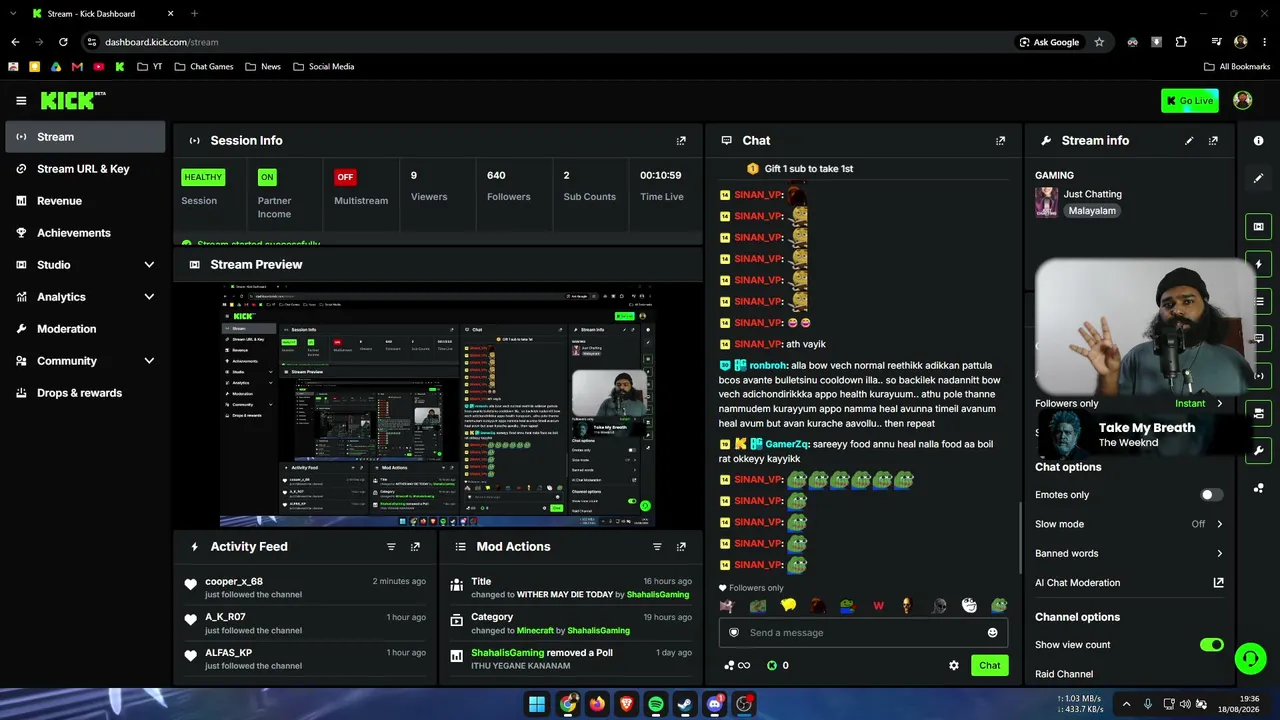Open the Windows Start menu

(537, 704)
